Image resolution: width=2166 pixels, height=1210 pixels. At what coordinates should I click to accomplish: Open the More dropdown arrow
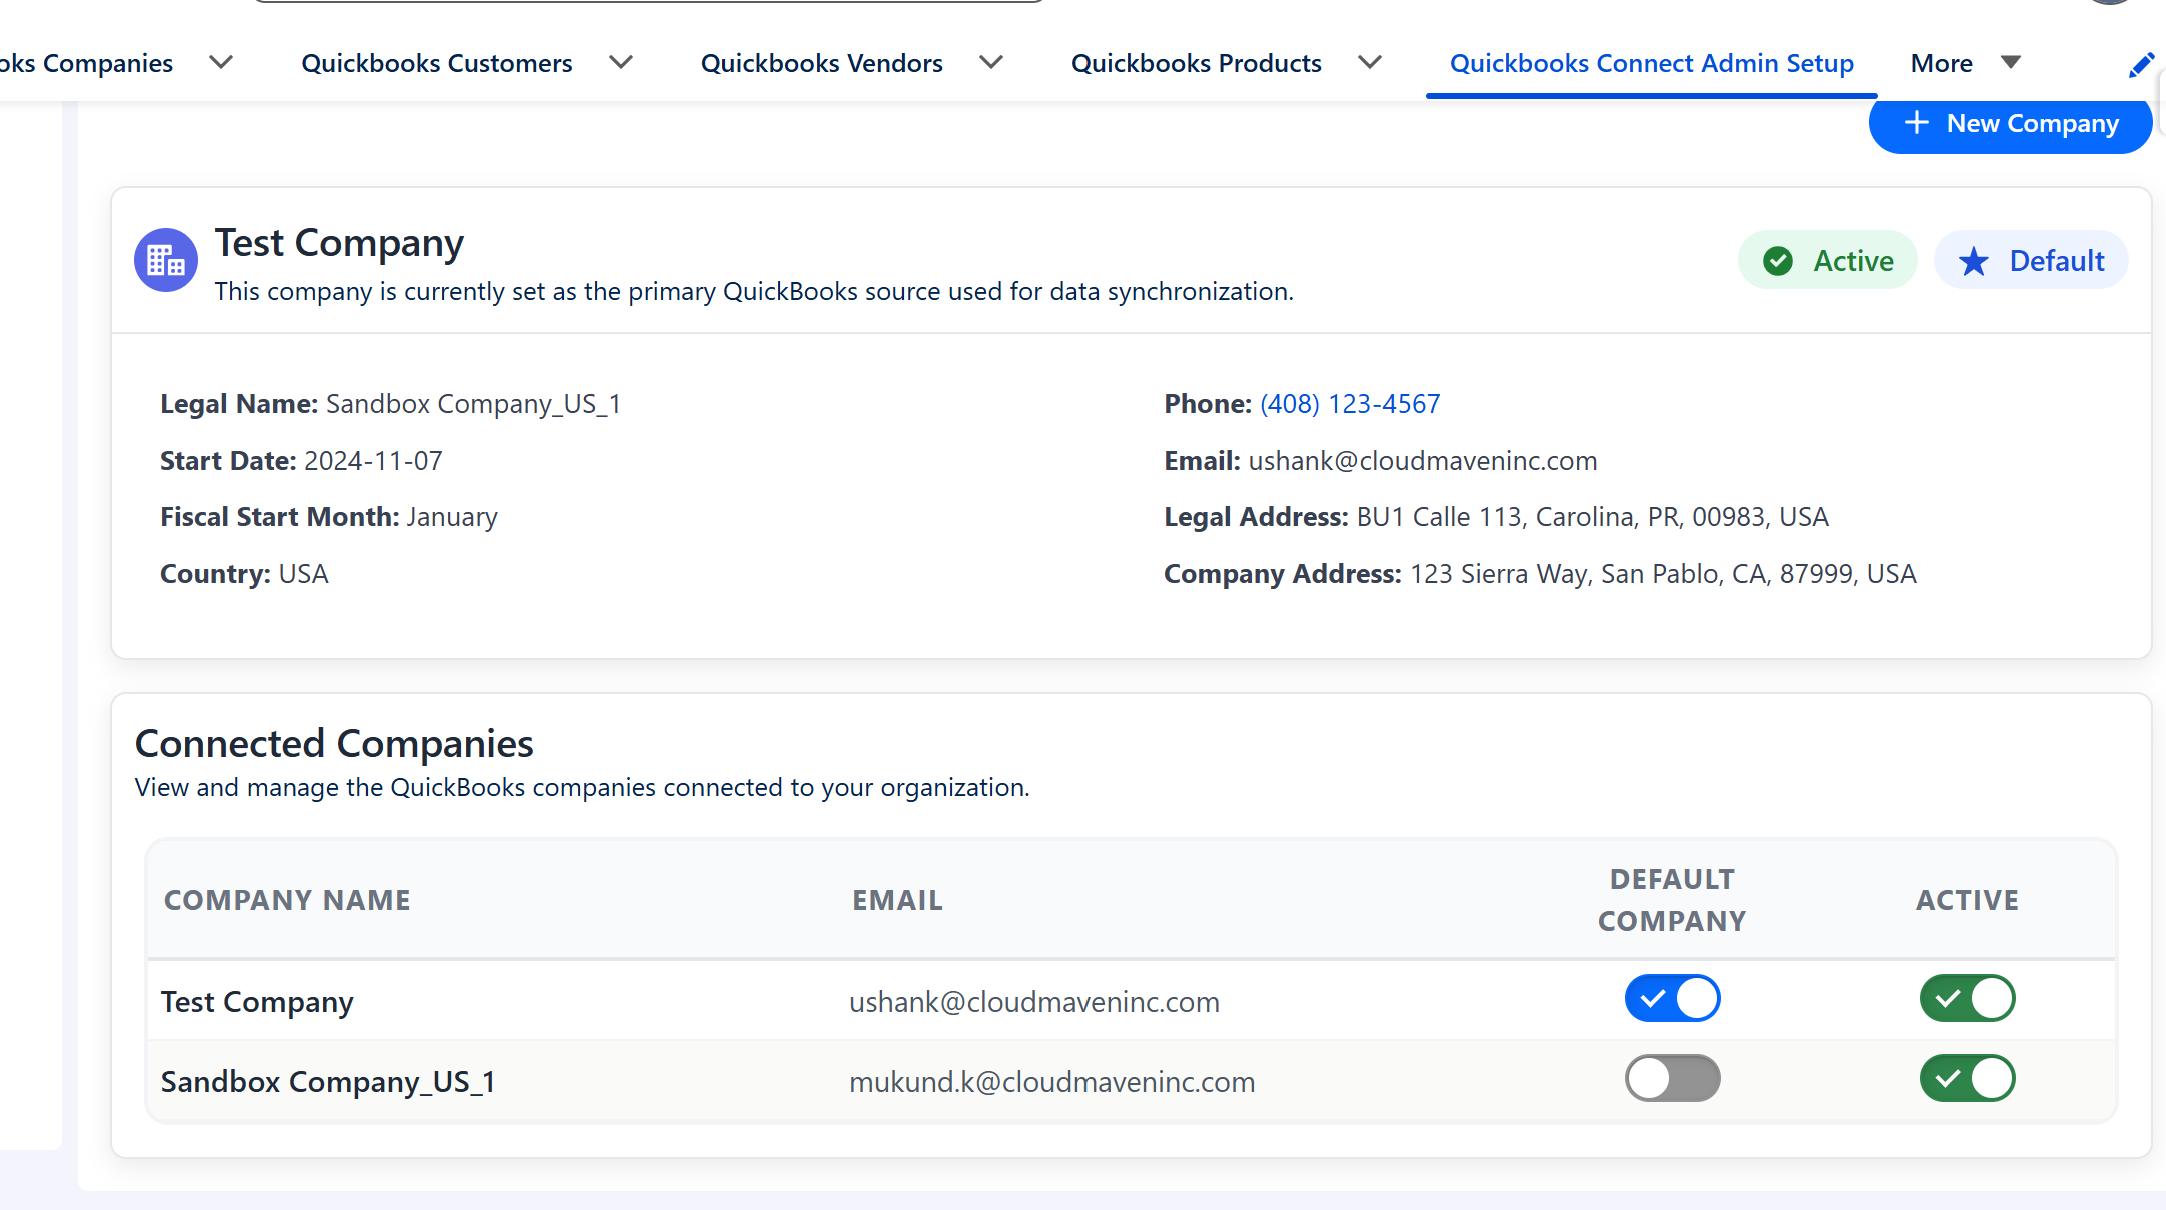point(2011,62)
